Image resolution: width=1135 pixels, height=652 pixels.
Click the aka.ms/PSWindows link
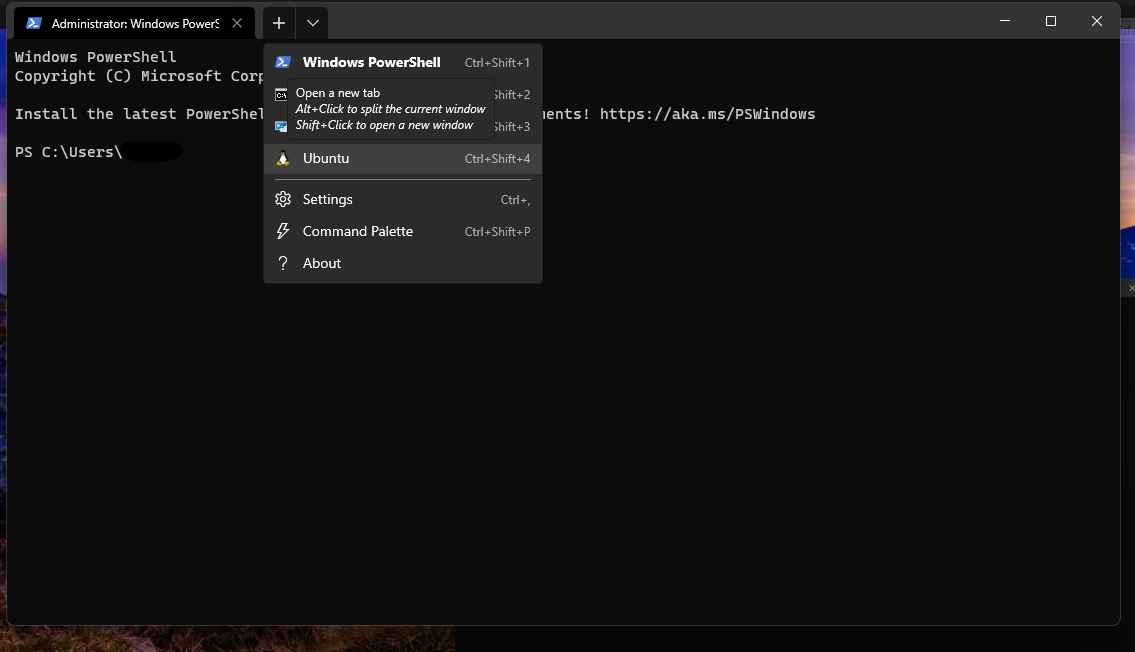(707, 114)
